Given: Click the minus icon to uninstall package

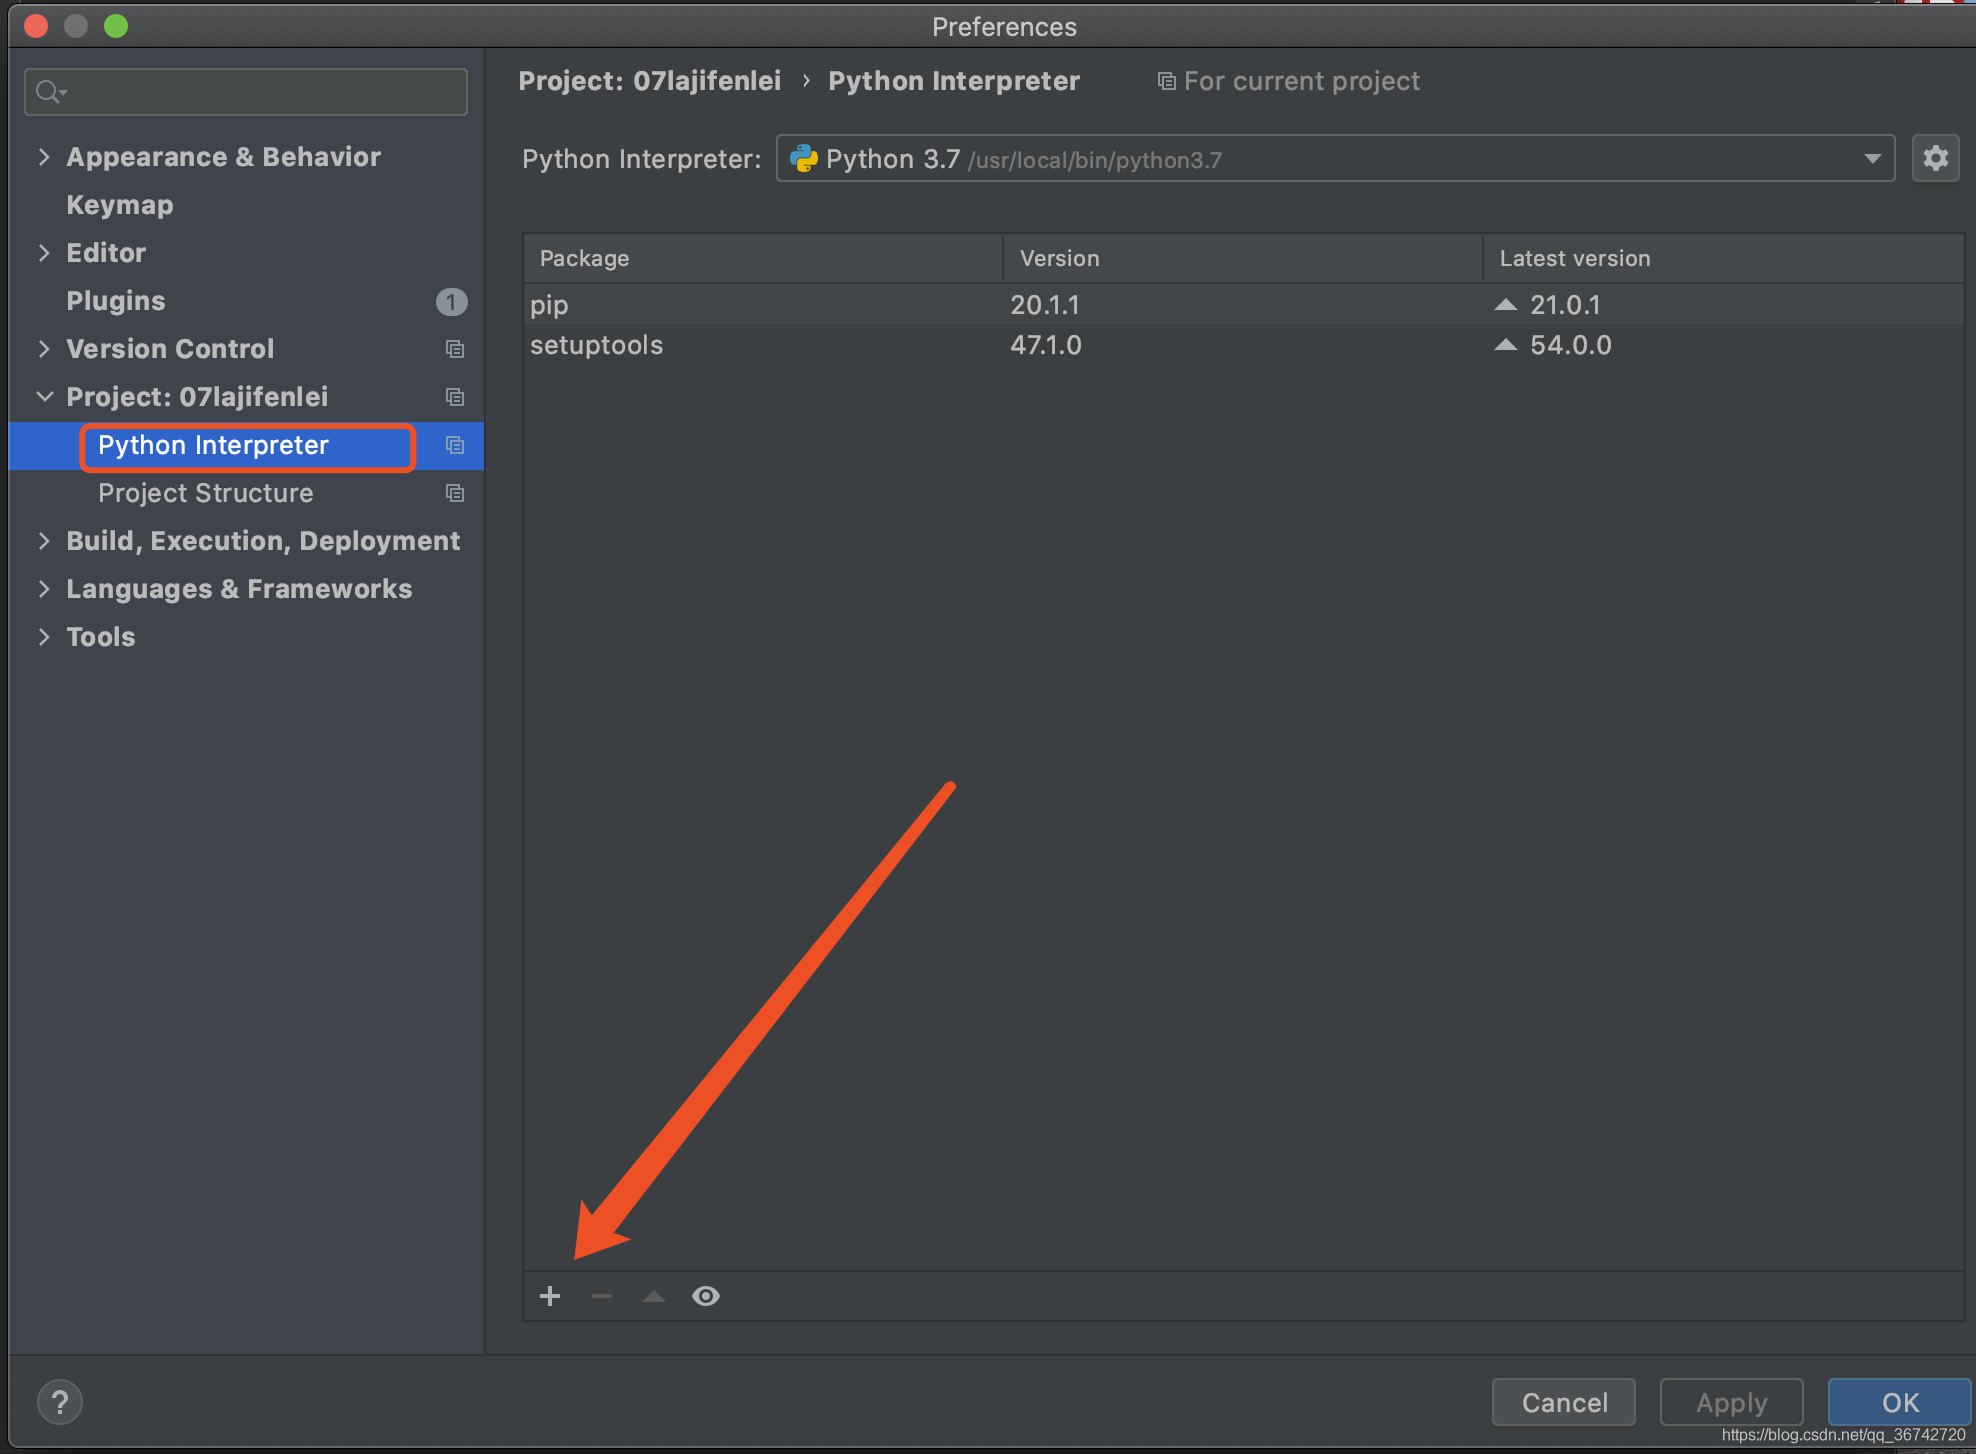Looking at the screenshot, I should (602, 1297).
